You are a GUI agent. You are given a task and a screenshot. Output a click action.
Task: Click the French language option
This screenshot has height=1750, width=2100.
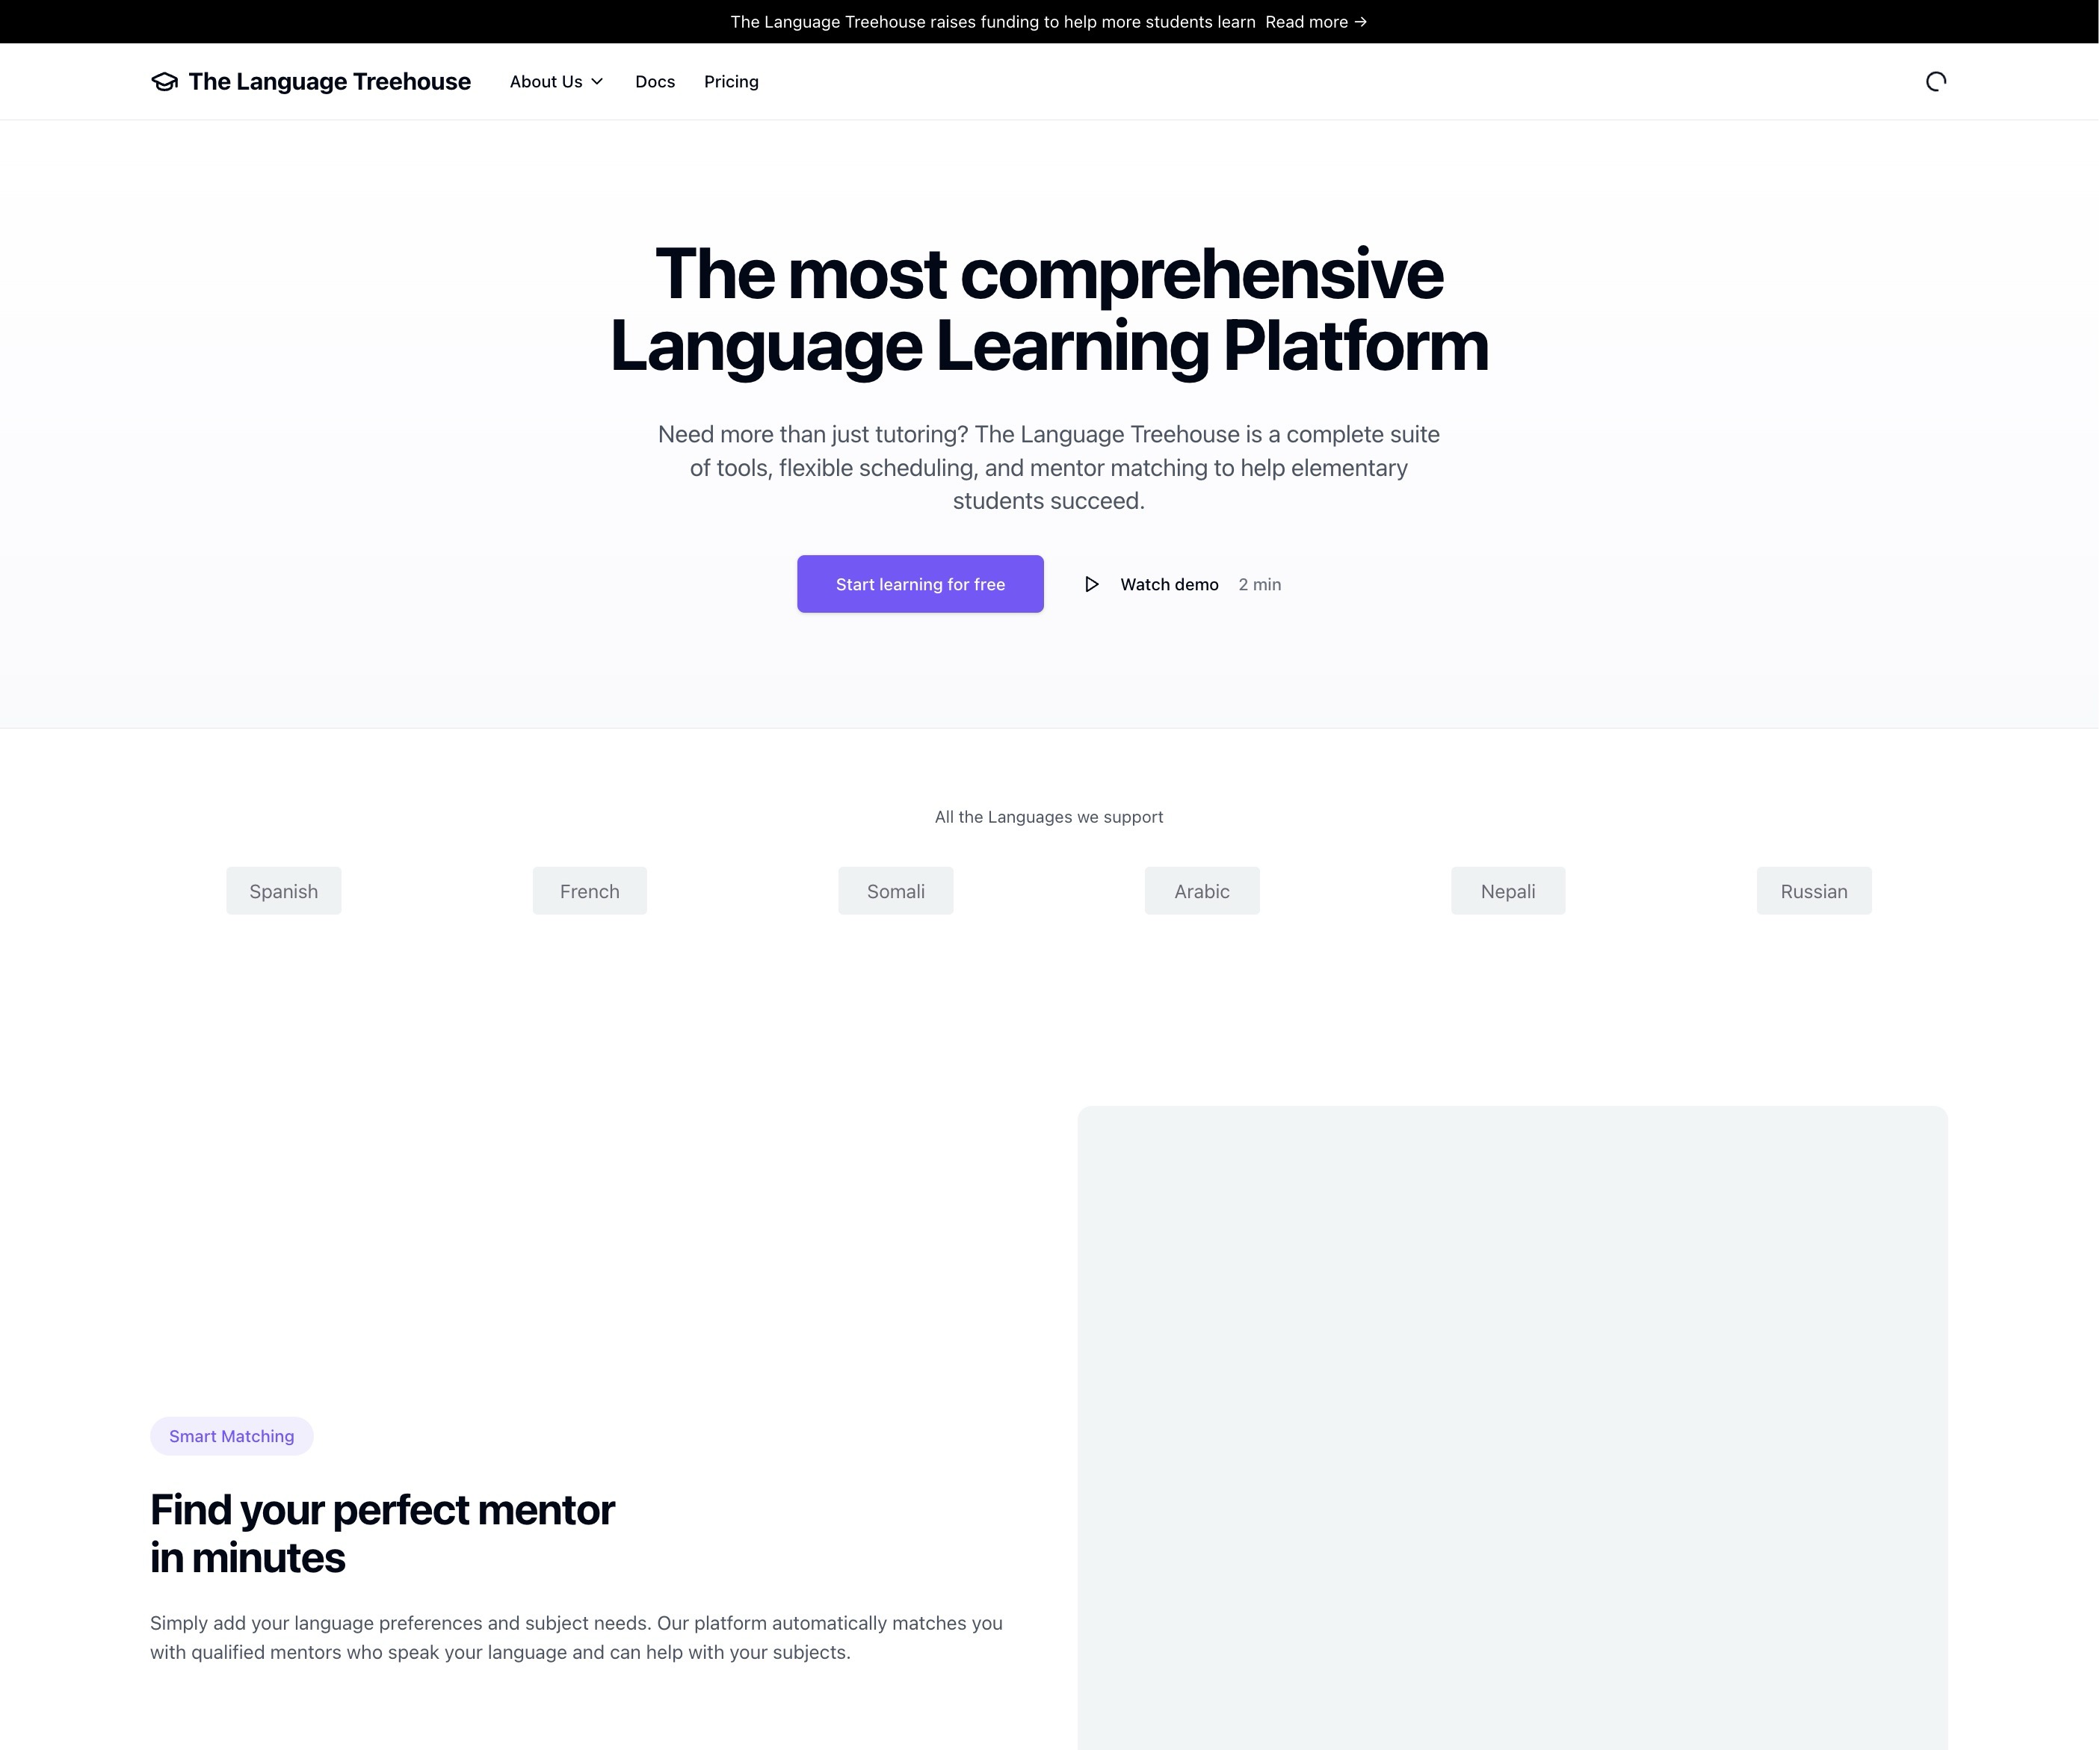(588, 890)
